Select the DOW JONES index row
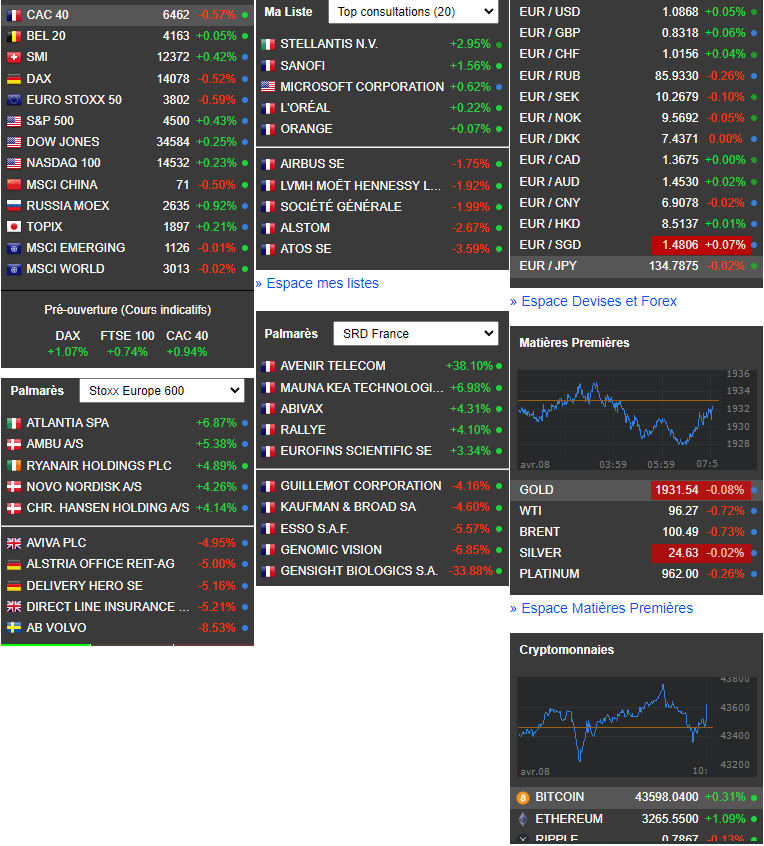The width and height of the screenshot is (764, 846). click(x=127, y=142)
